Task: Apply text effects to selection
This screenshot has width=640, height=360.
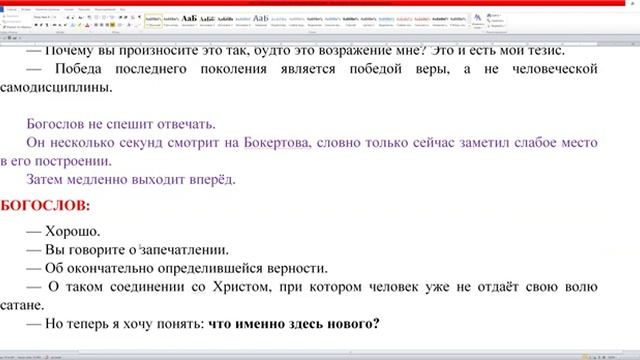Action: pos(73,25)
